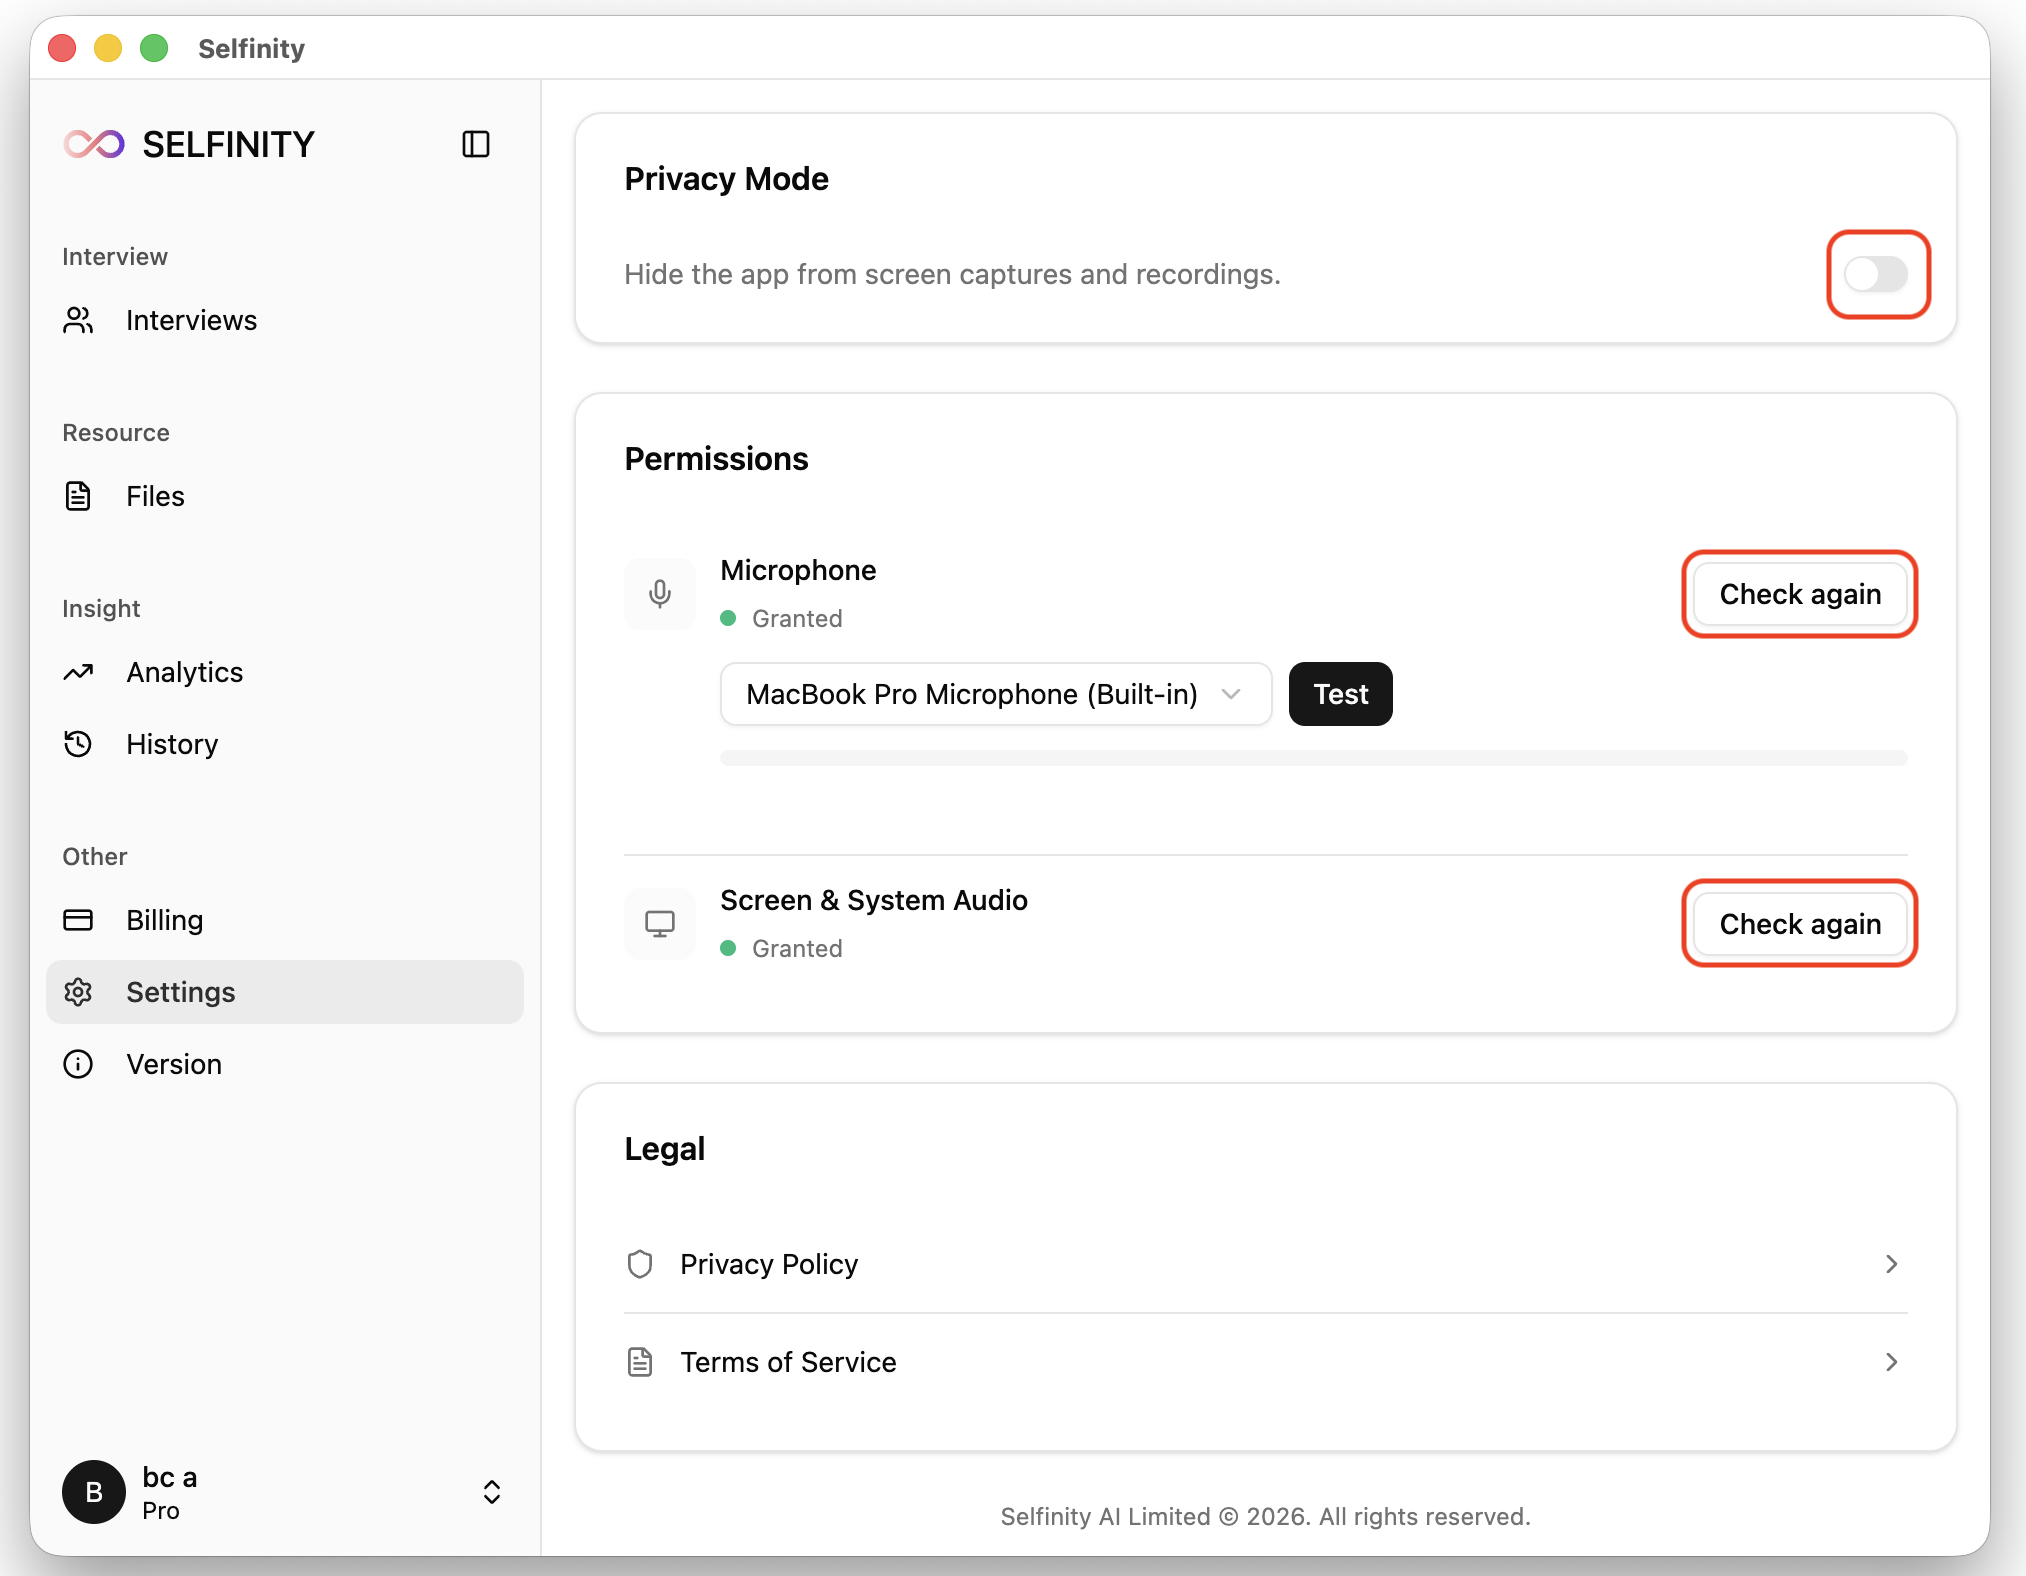Click the Billing card icon

pos(78,920)
